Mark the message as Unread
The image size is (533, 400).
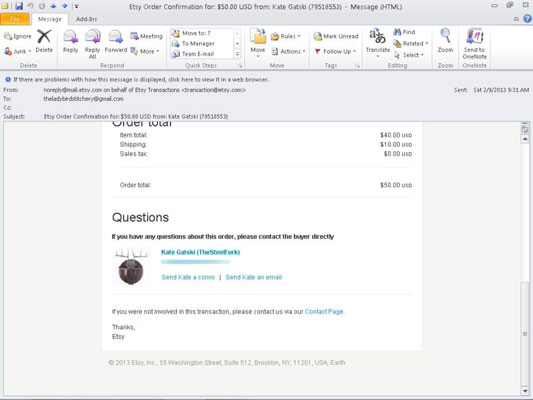tap(336, 36)
